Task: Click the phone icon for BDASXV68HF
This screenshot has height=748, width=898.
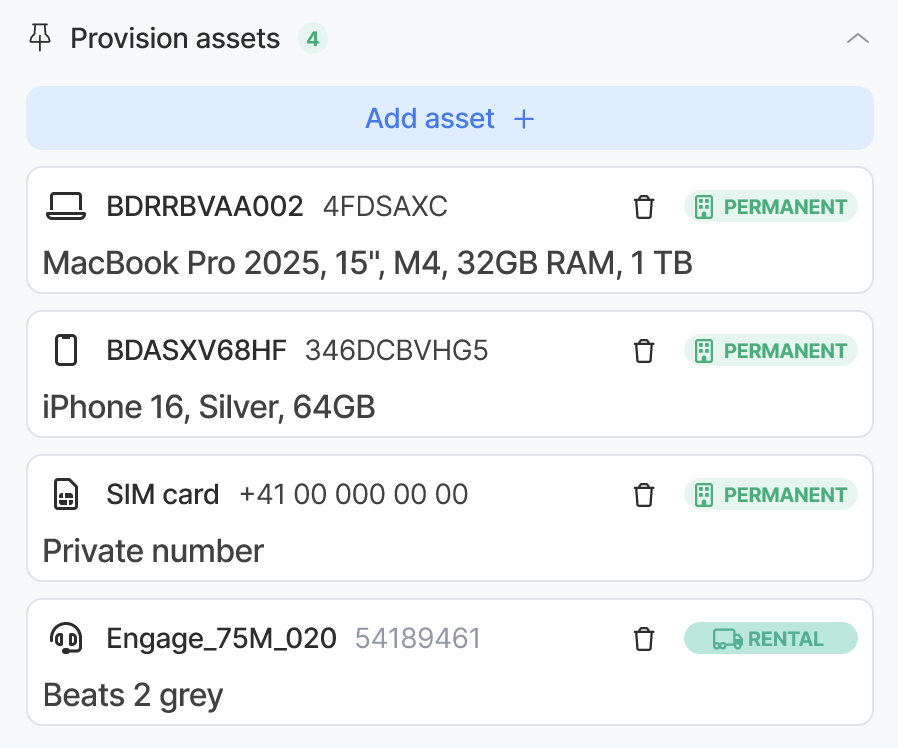Action: tap(66, 351)
